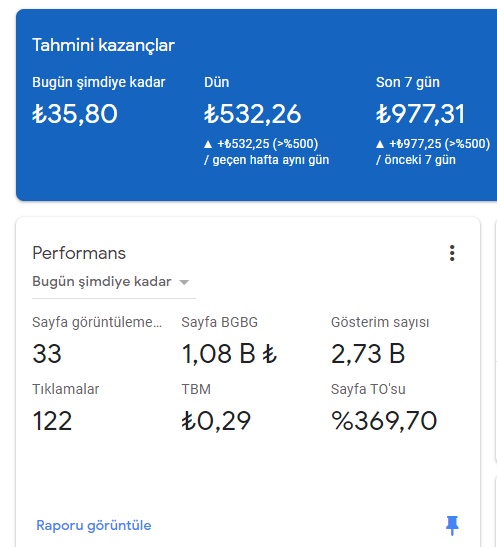Open the 'Raporu görüntüle' link

pos(94,525)
